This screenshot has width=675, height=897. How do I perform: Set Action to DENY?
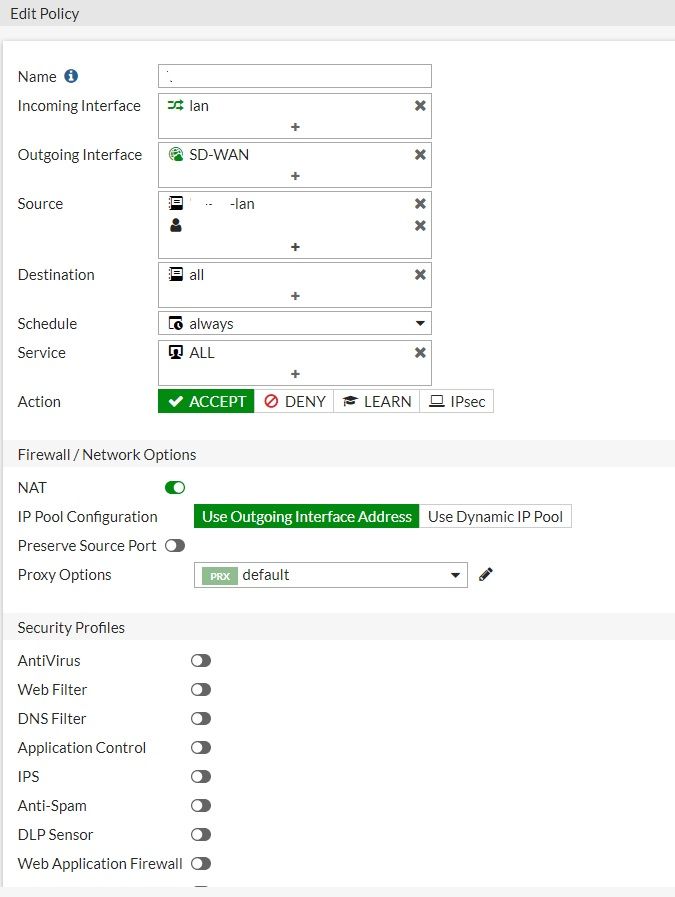(x=295, y=401)
